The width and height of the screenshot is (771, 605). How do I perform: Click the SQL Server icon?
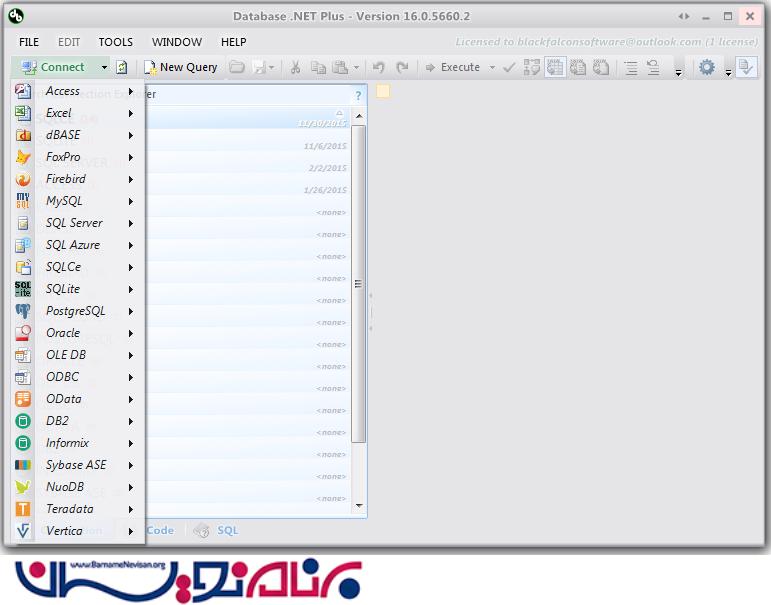click(x=23, y=223)
